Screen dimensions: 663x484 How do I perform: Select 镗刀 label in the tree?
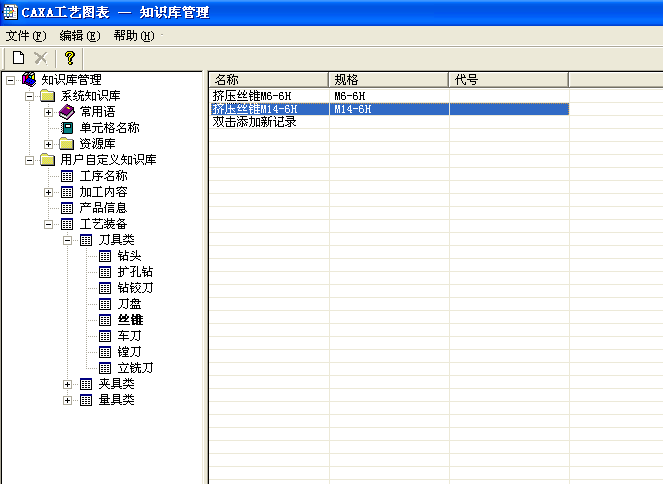pyautogui.click(x=129, y=352)
